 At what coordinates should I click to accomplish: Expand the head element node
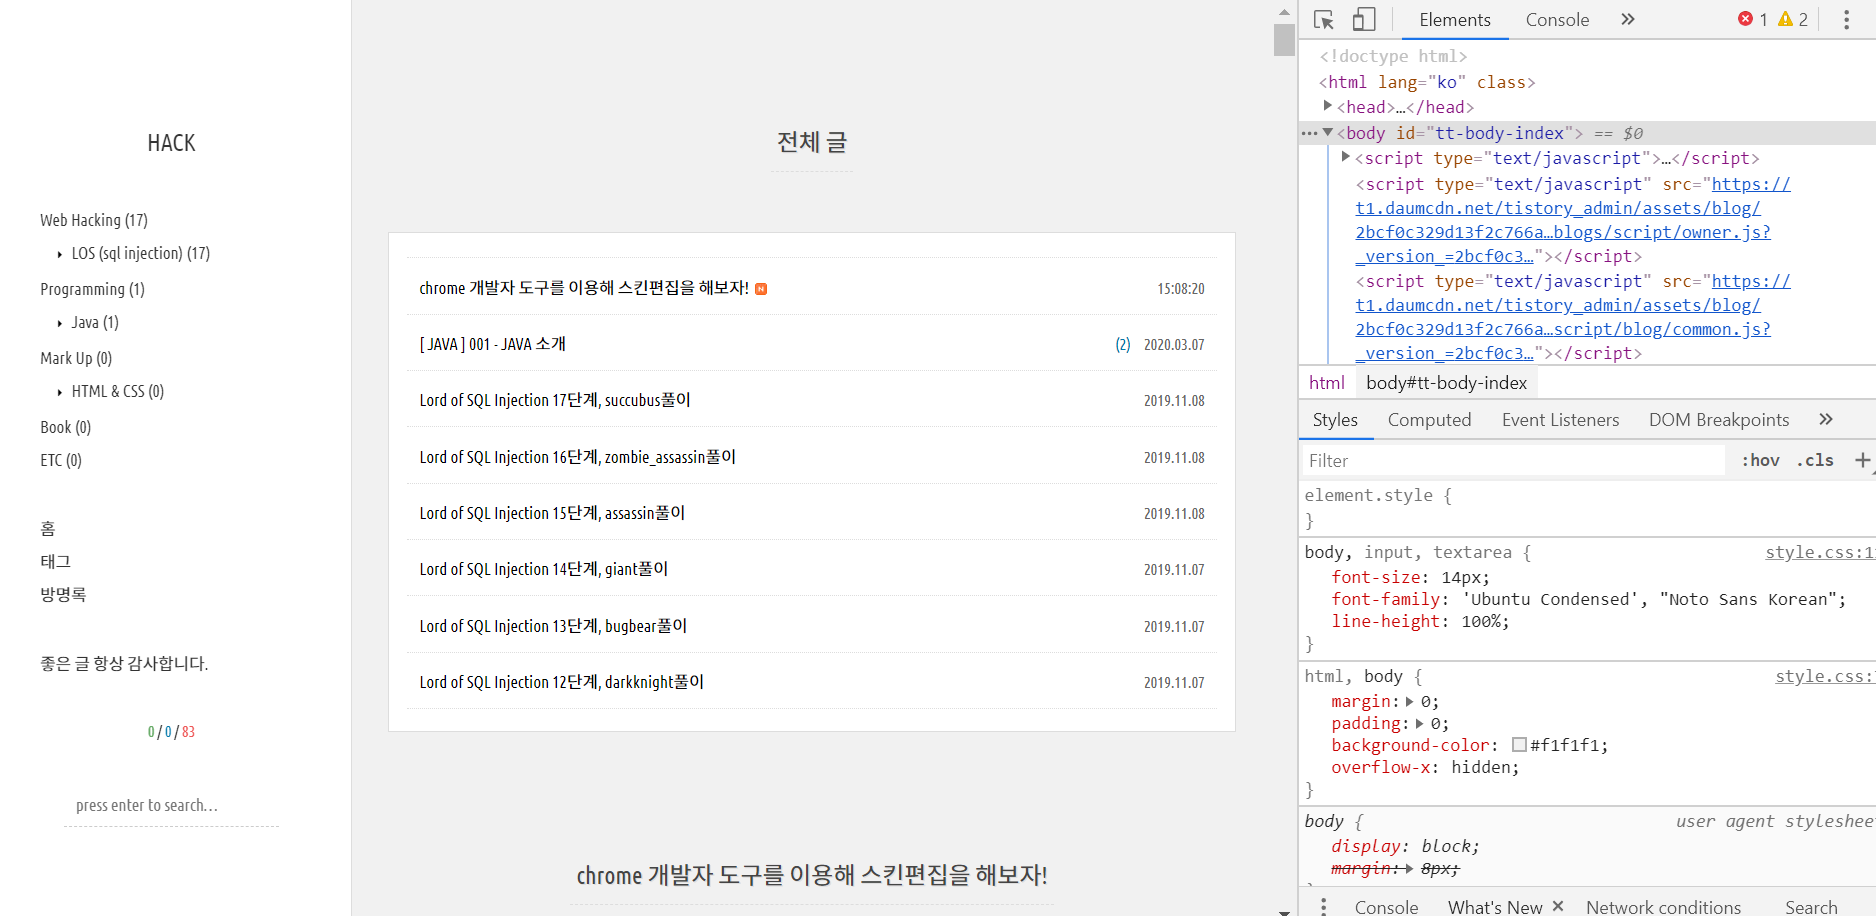(1327, 106)
